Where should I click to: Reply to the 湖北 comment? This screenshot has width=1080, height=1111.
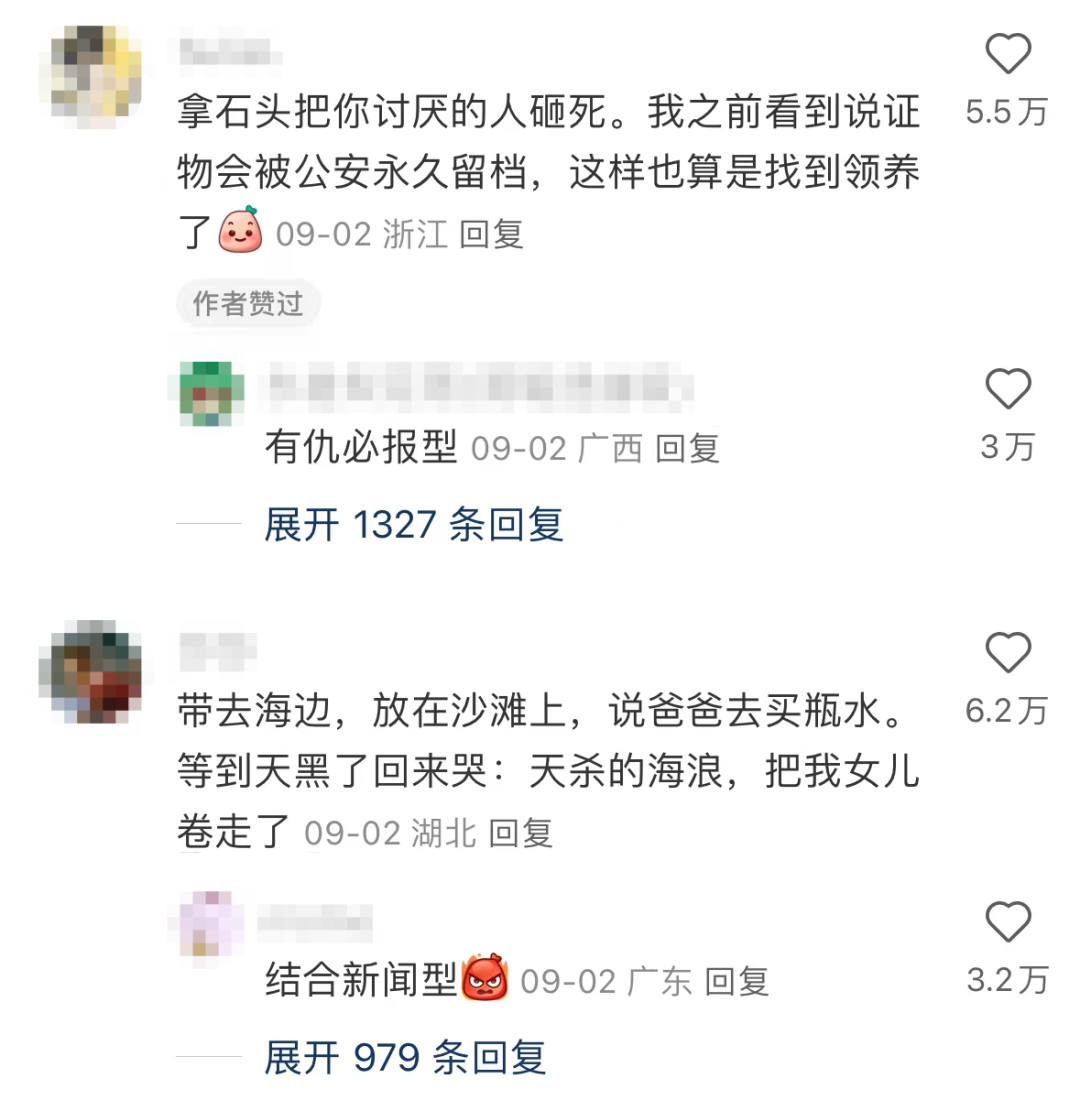click(x=521, y=833)
